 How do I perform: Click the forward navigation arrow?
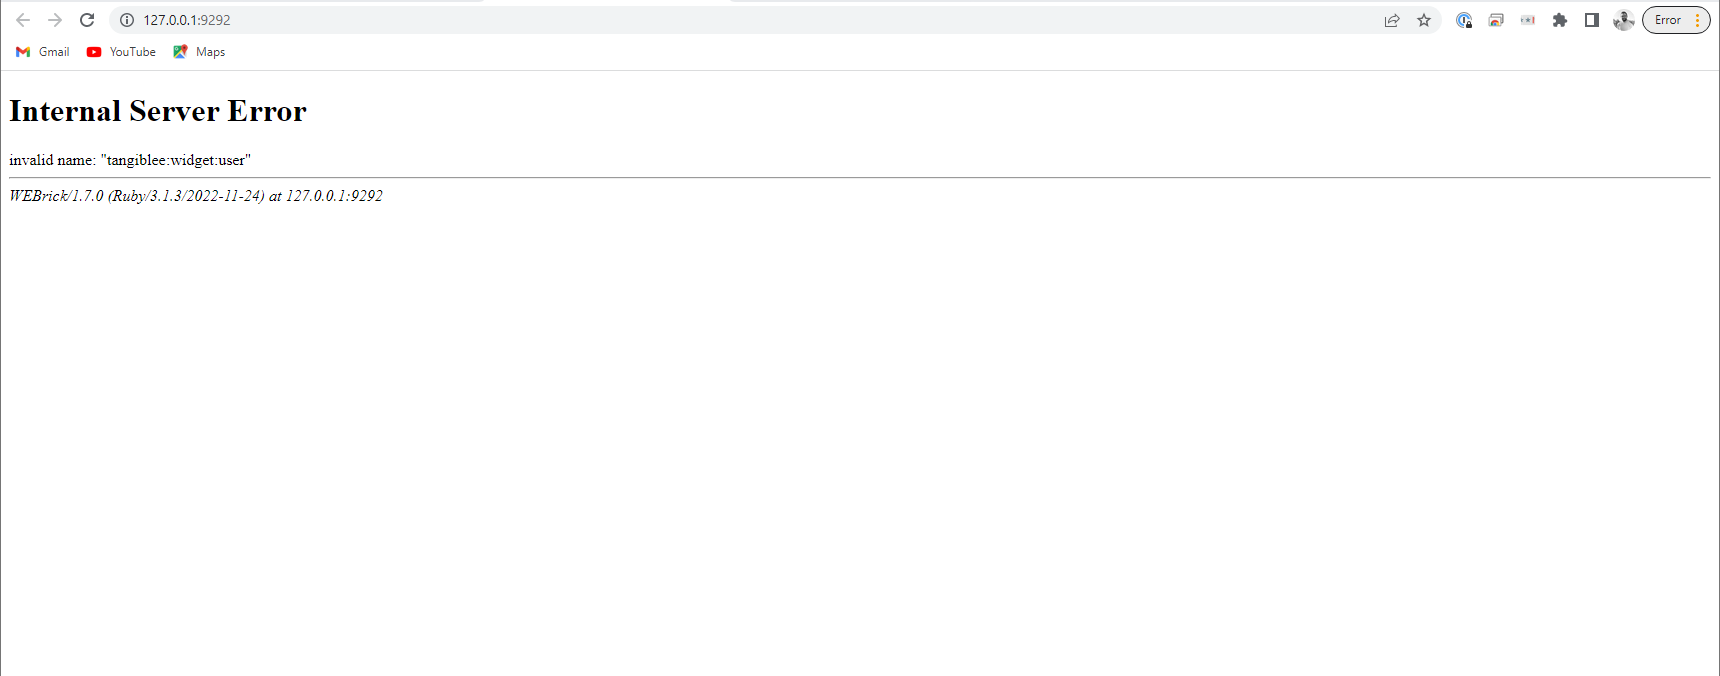[55, 19]
